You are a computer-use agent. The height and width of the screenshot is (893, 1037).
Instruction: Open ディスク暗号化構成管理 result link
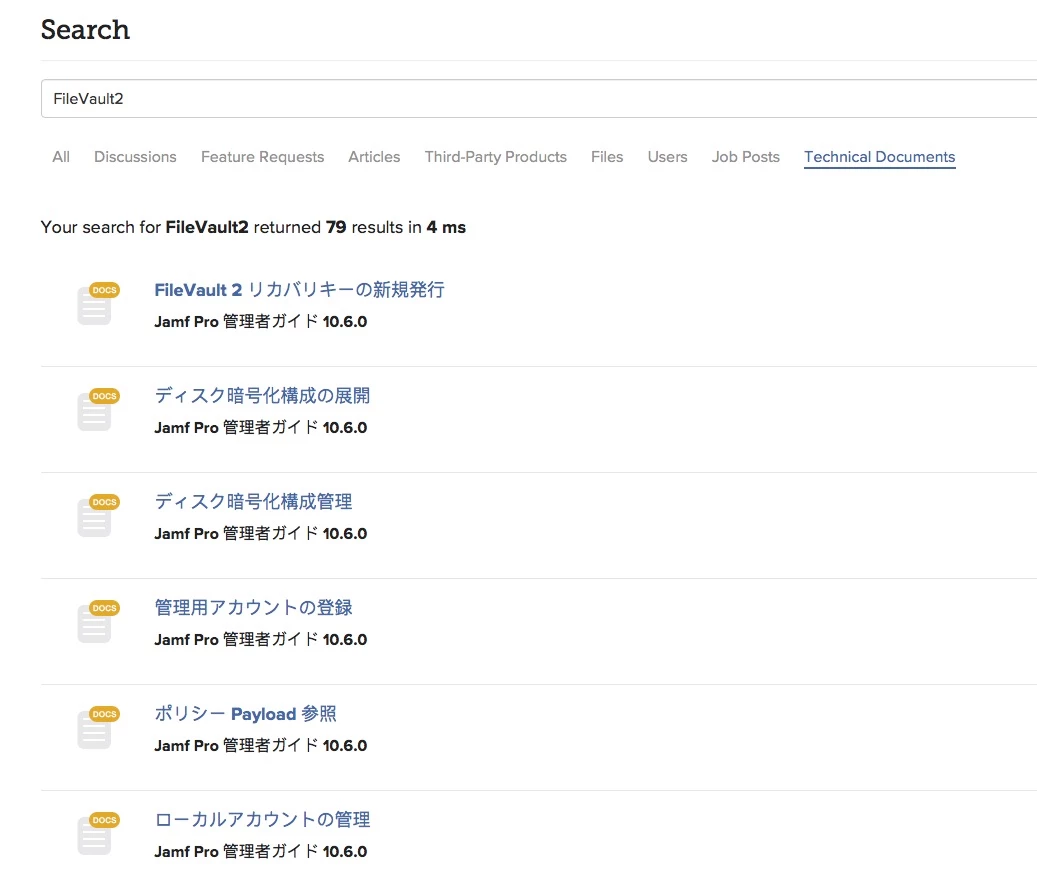click(253, 501)
